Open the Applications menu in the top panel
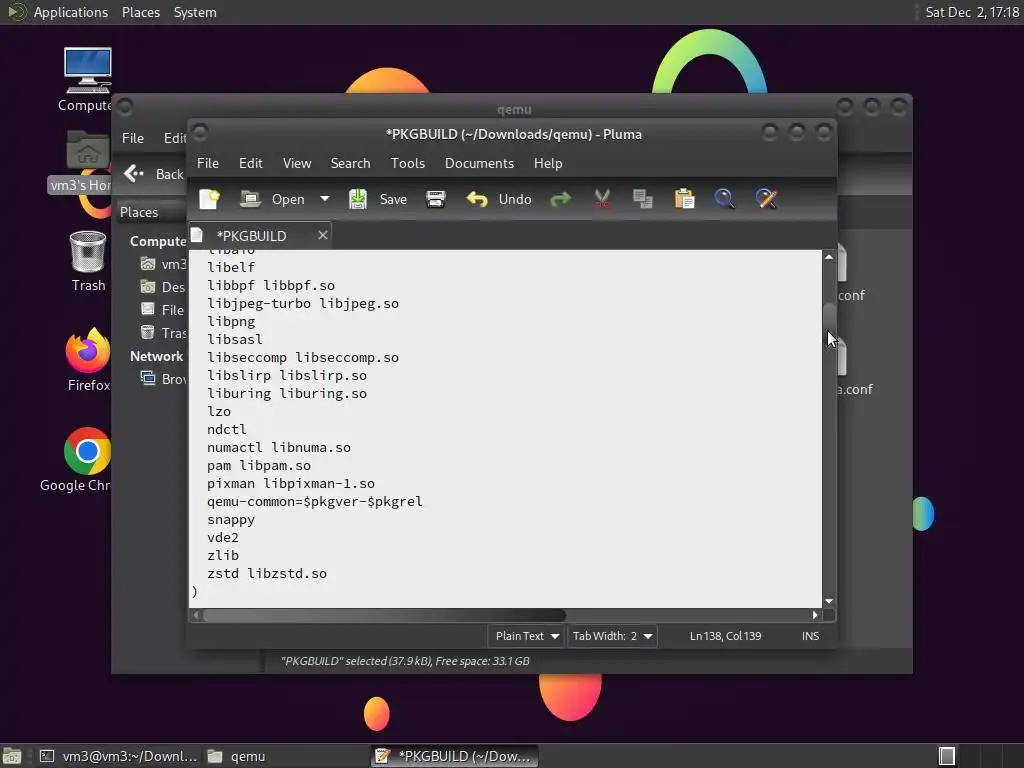The height and width of the screenshot is (768, 1024). point(71,12)
